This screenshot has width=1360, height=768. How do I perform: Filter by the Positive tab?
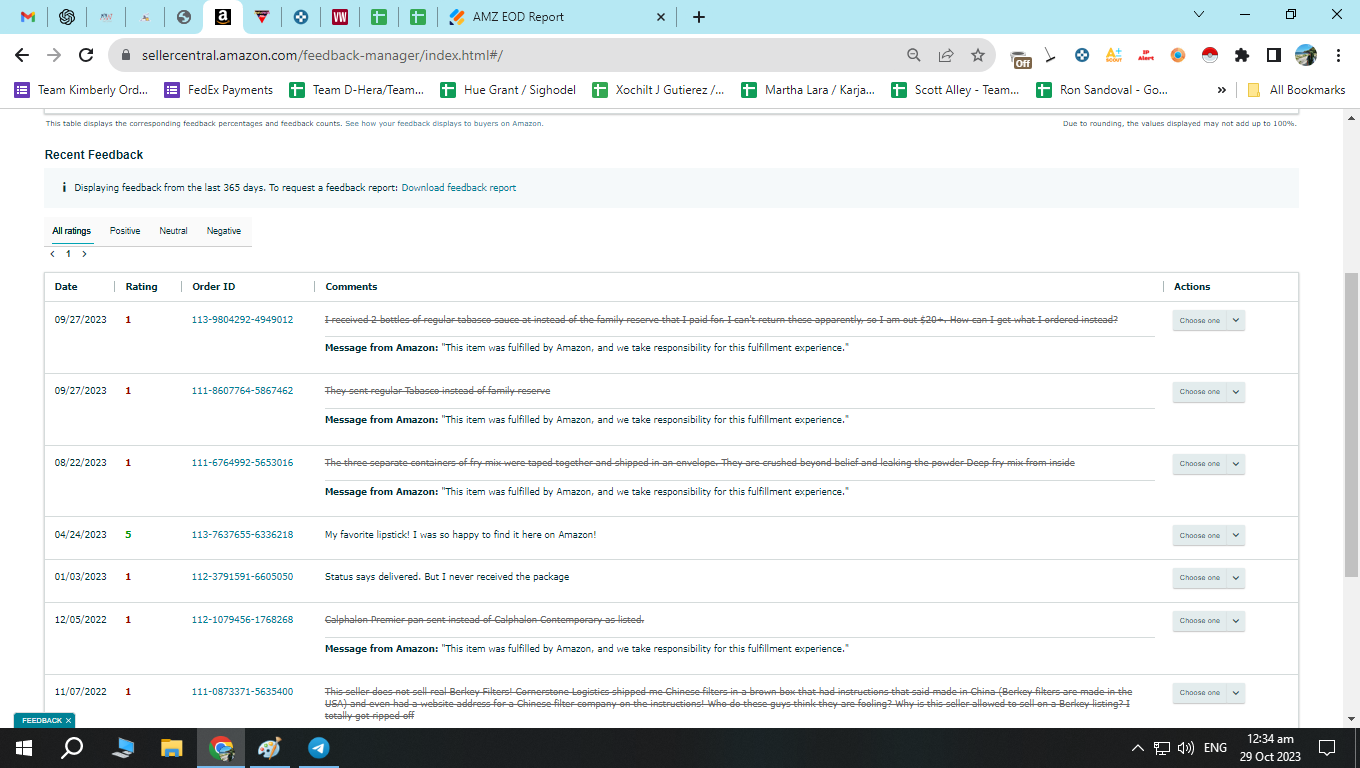[125, 231]
